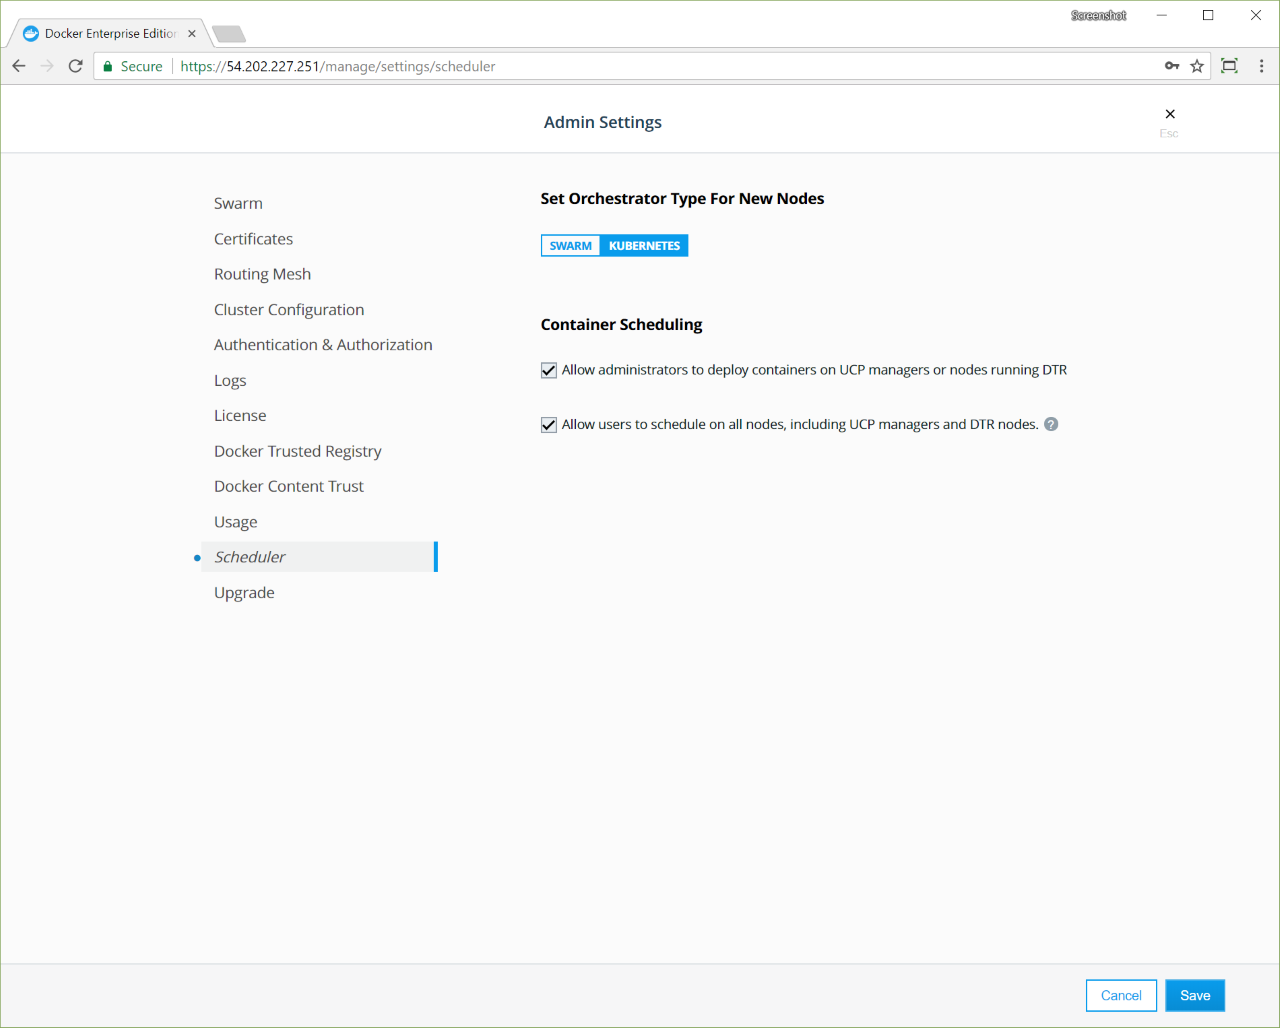Click the secure padlock icon
Viewport: 1280px width, 1028px height.
click(x=108, y=66)
